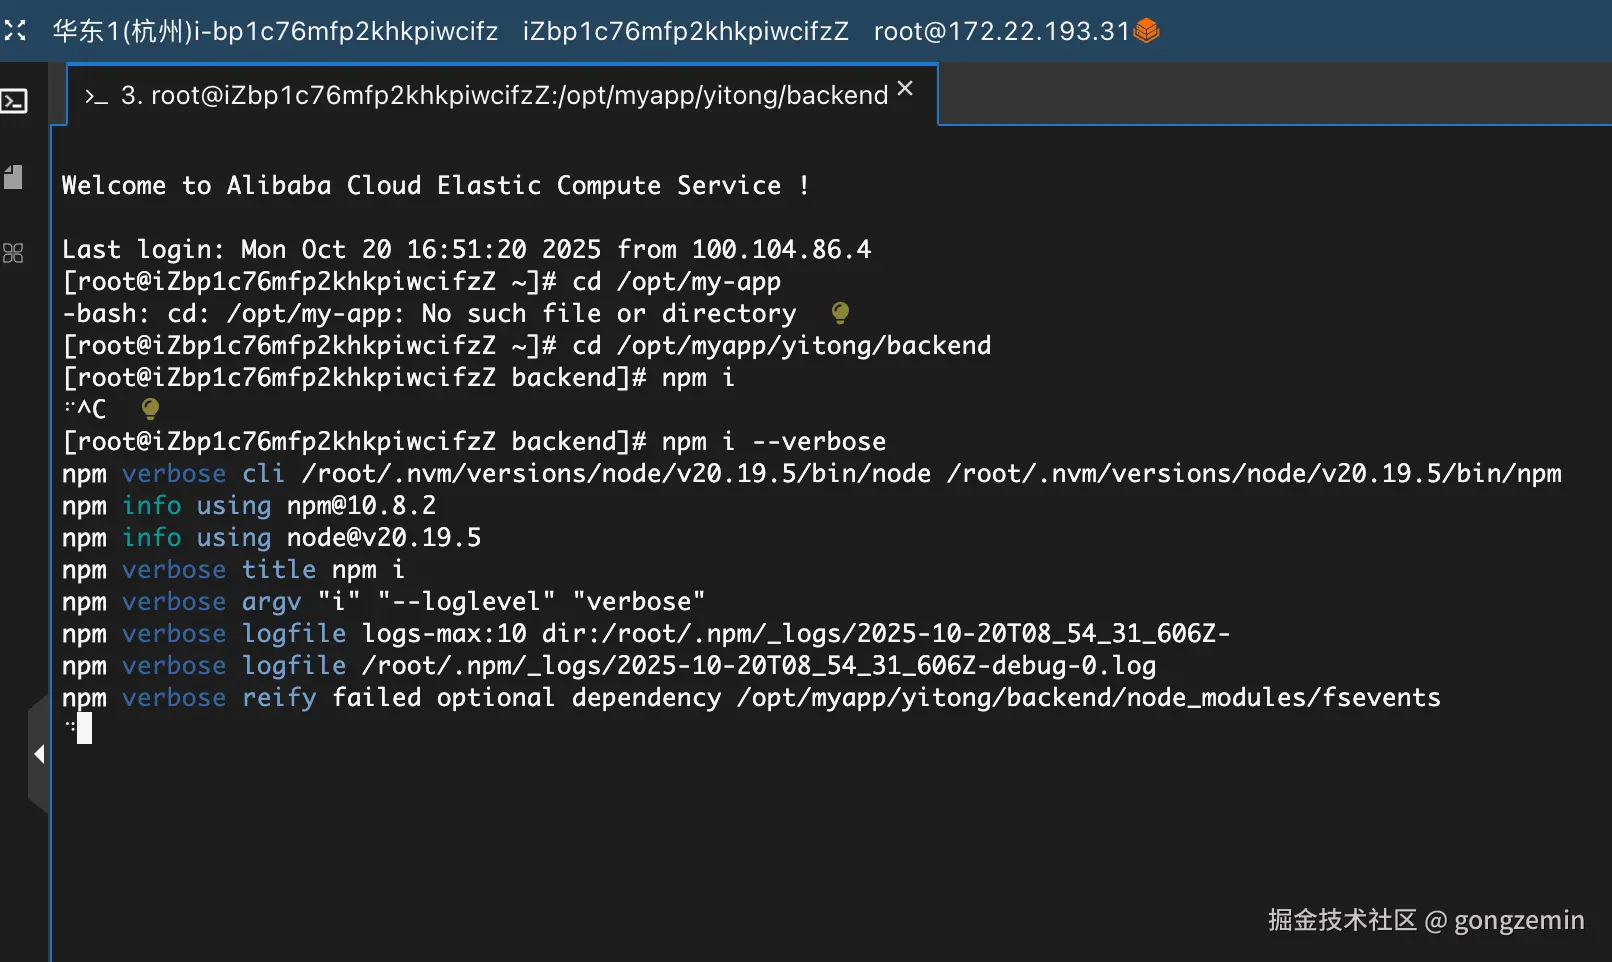Screen dimensions: 1612x962
Task: Click the lightbulb hint next to ^C
Action: coord(150,408)
